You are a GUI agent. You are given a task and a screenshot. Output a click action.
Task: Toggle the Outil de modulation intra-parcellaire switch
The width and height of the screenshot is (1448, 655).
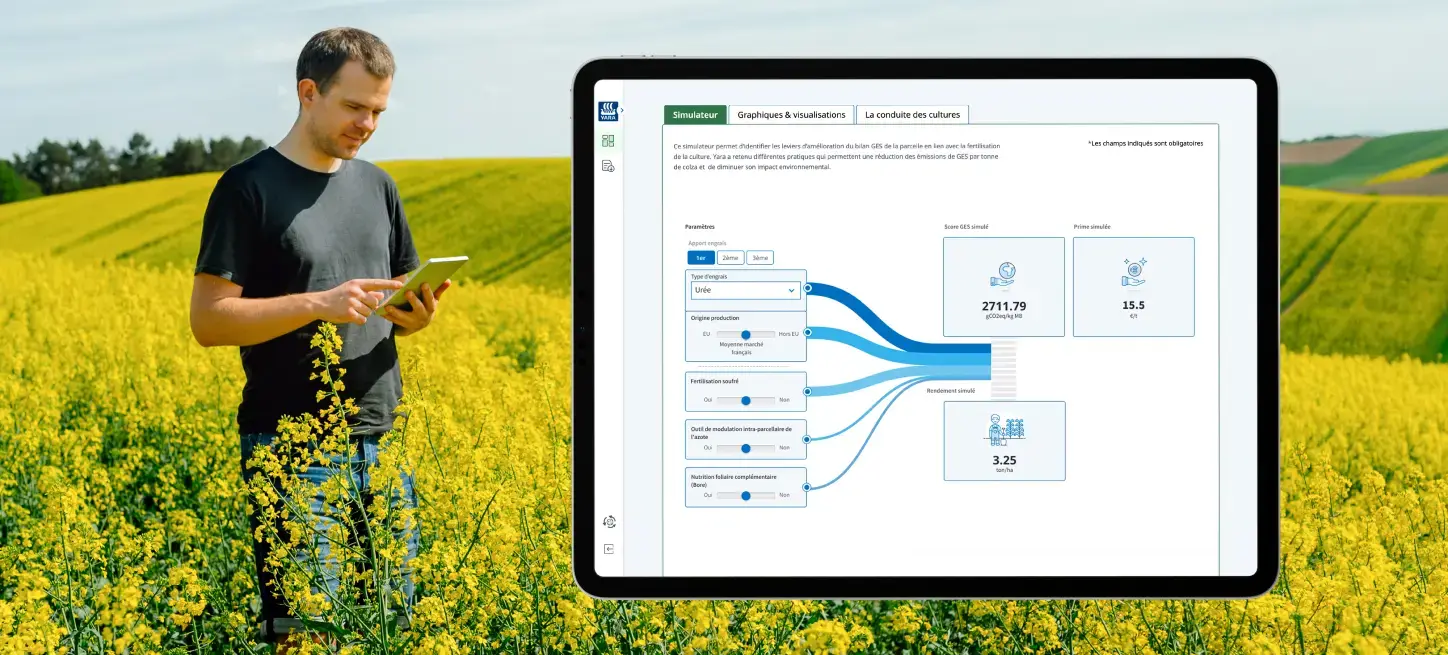tap(746, 448)
